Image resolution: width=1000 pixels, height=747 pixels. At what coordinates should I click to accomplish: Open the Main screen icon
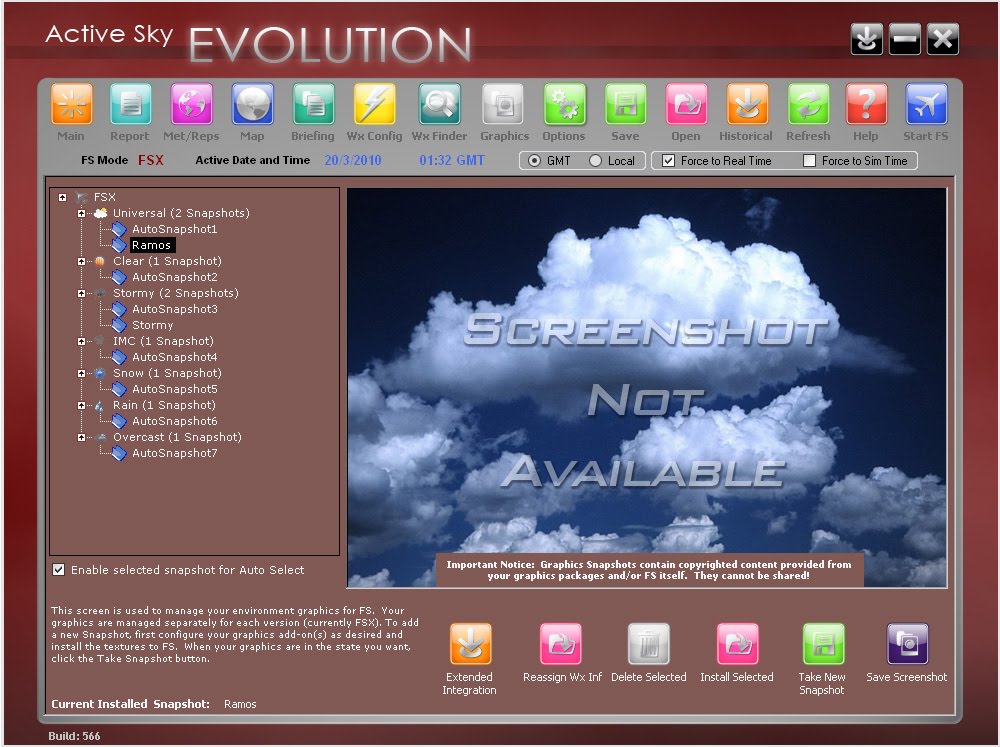pyautogui.click(x=71, y=103)
